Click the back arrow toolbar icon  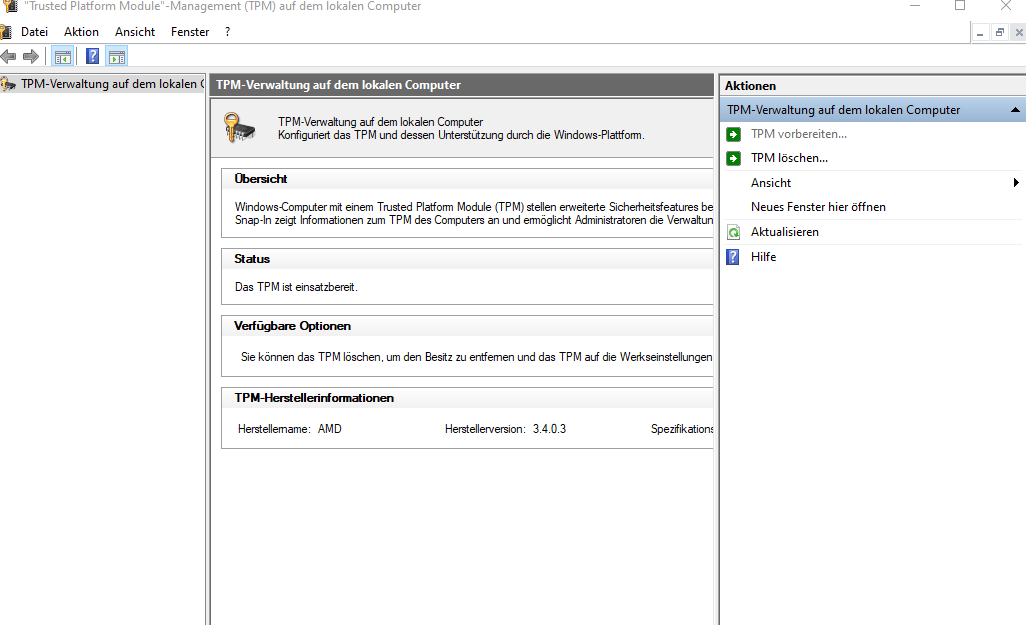tap(9, 57)
